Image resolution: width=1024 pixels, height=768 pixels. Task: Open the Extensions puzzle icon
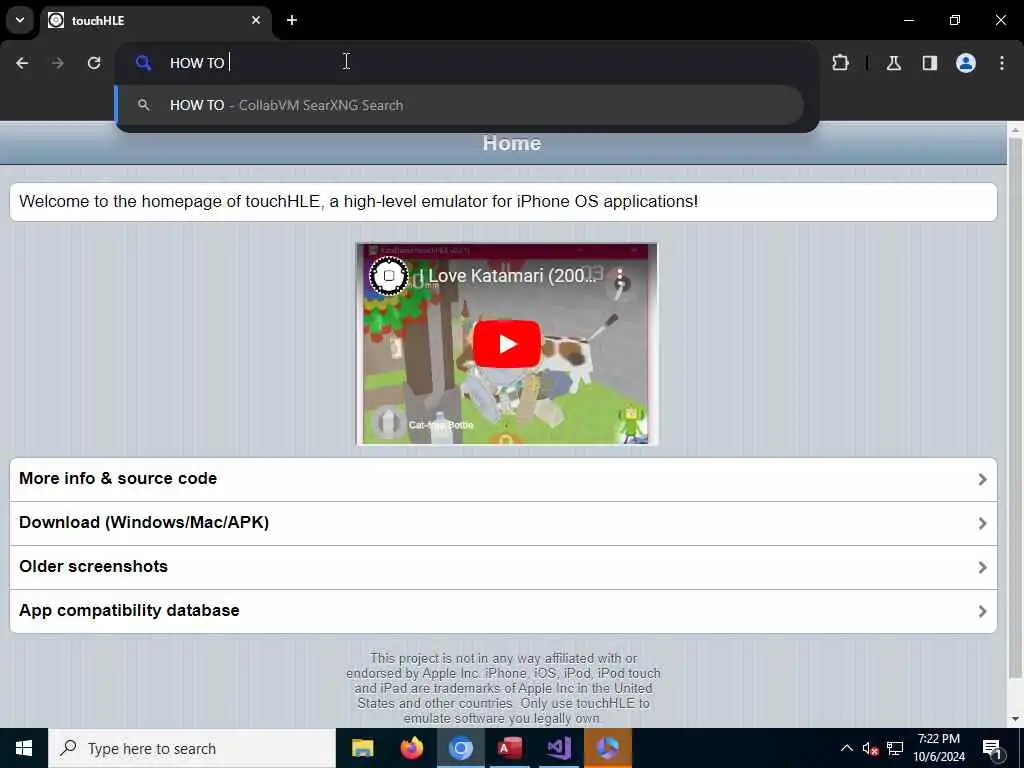pos(840,63)
